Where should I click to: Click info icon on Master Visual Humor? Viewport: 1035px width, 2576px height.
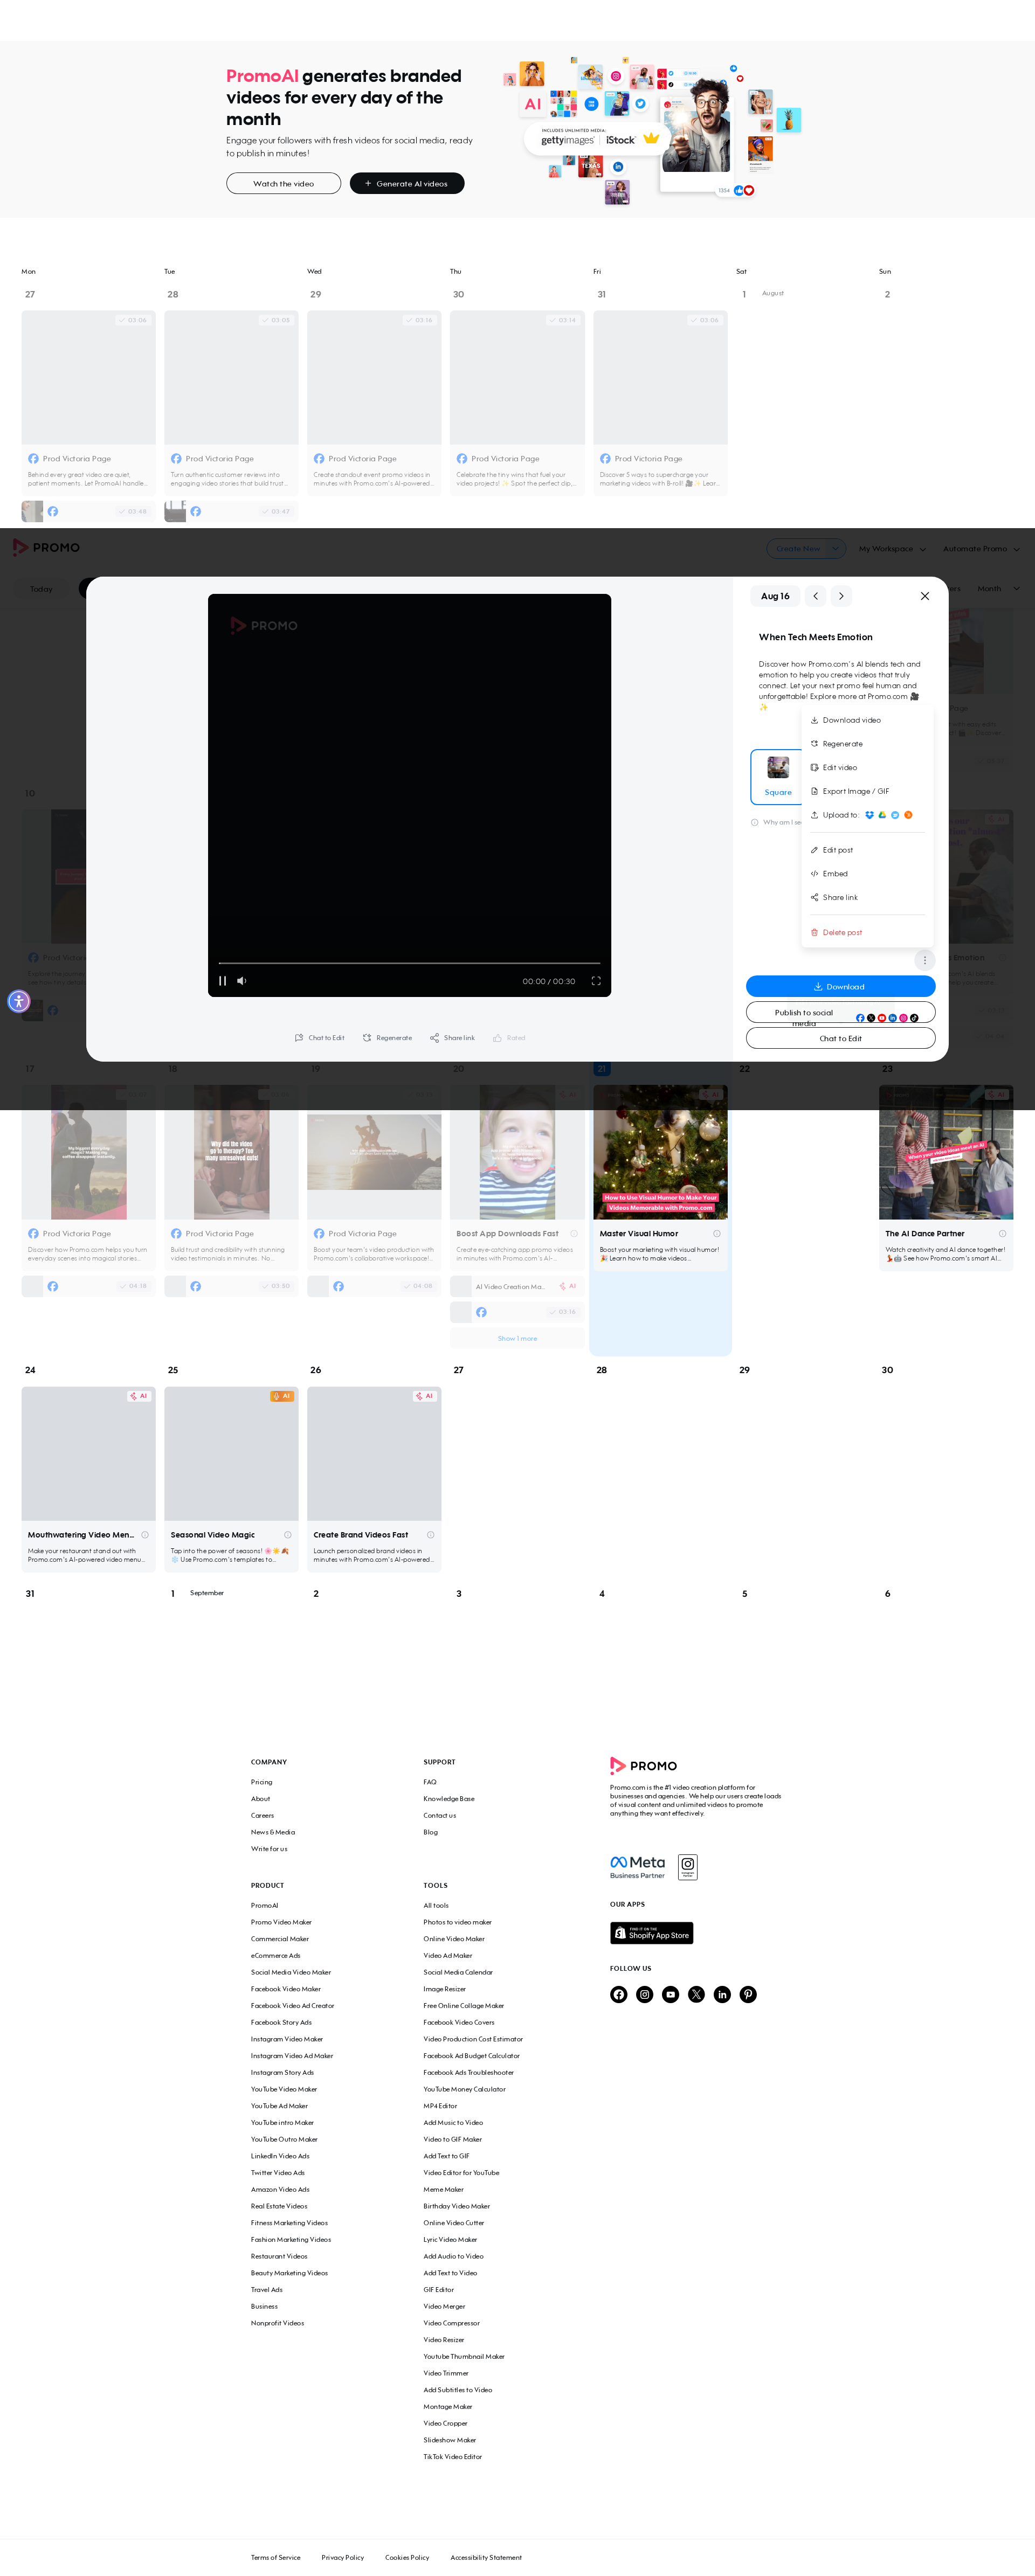tap(717, 1234)
